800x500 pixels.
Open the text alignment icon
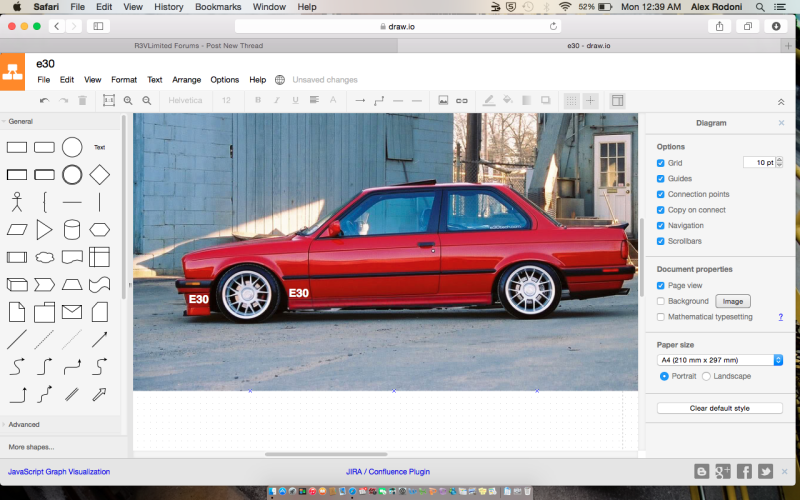pos(314,100)
